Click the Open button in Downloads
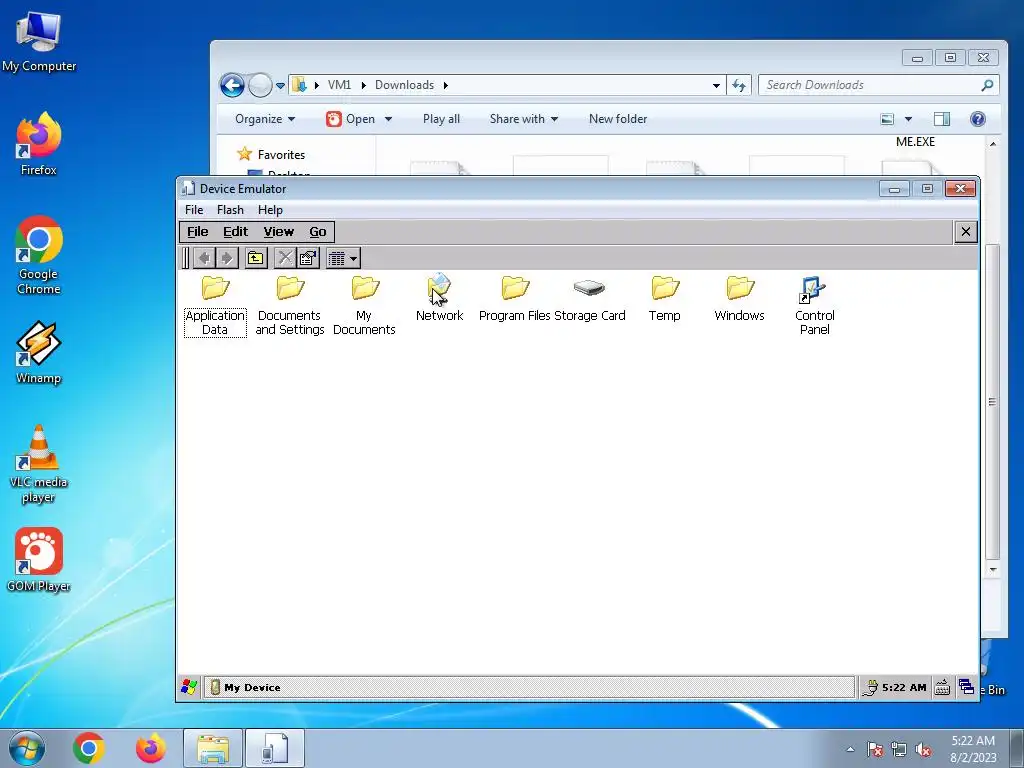 [351, 119]
